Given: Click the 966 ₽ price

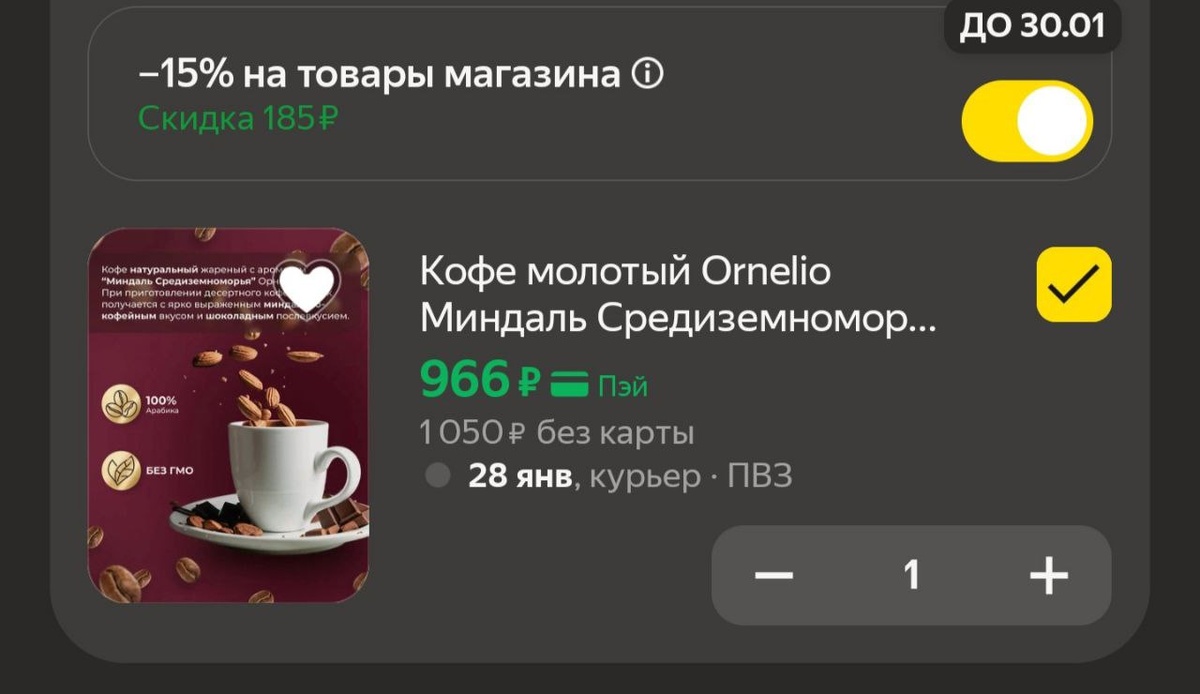Looking at the screenshot, I should click(x=481, y=379).
